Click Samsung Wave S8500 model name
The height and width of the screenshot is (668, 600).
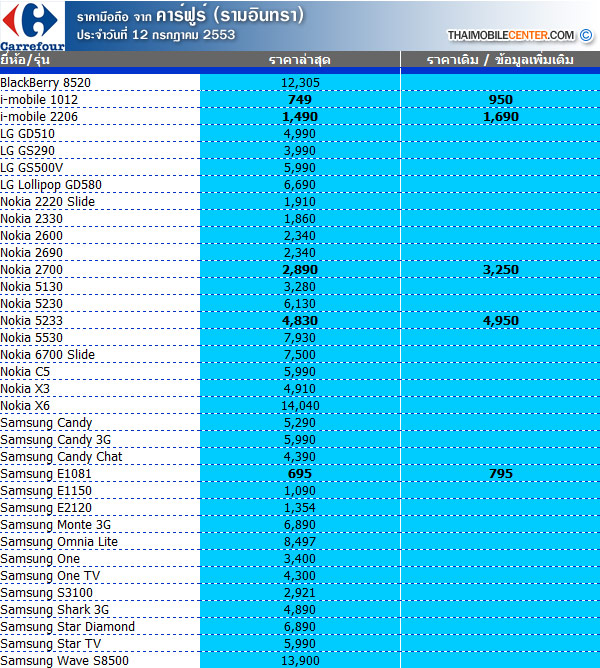pos(64,661)
